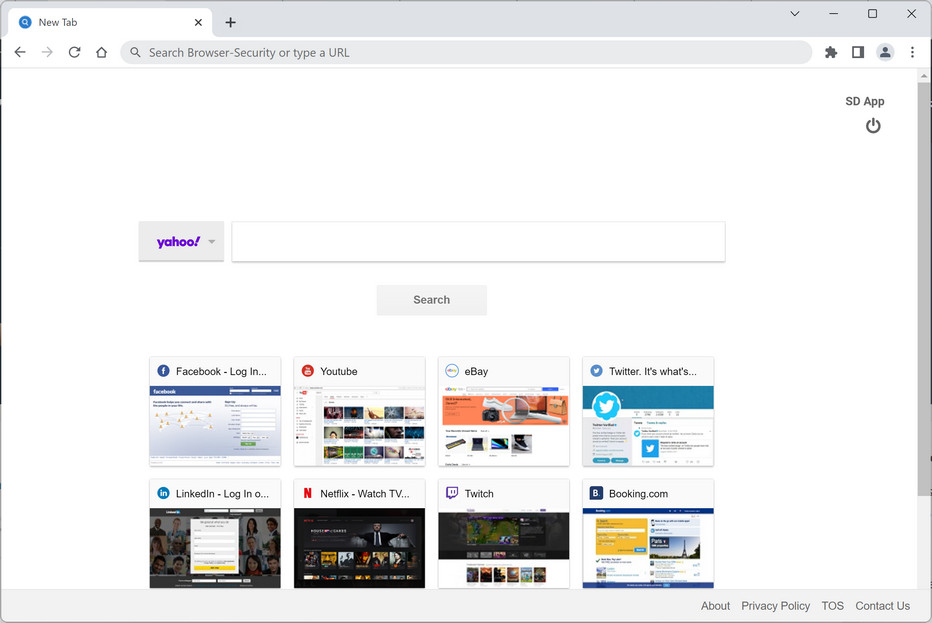This screenshot has height=623, width=932.
Task: Click the 'Netflix - Watch TV...' tile title
Action: [x=364, y=493]
